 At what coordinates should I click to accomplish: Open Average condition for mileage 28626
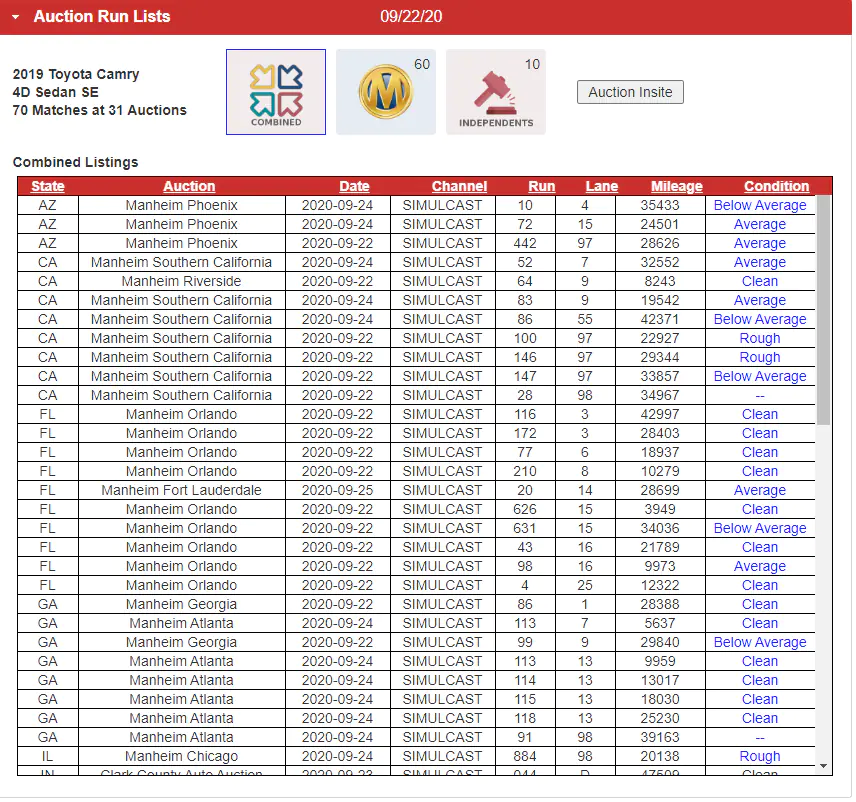[762, 243]
